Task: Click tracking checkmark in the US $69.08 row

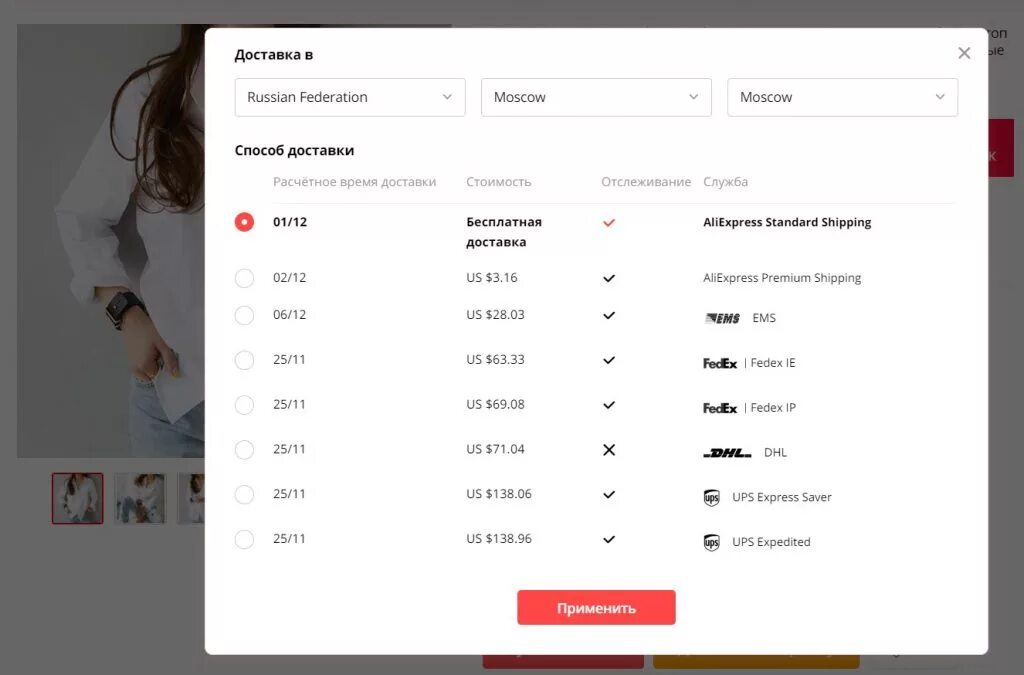Action: tap(609, 405)
